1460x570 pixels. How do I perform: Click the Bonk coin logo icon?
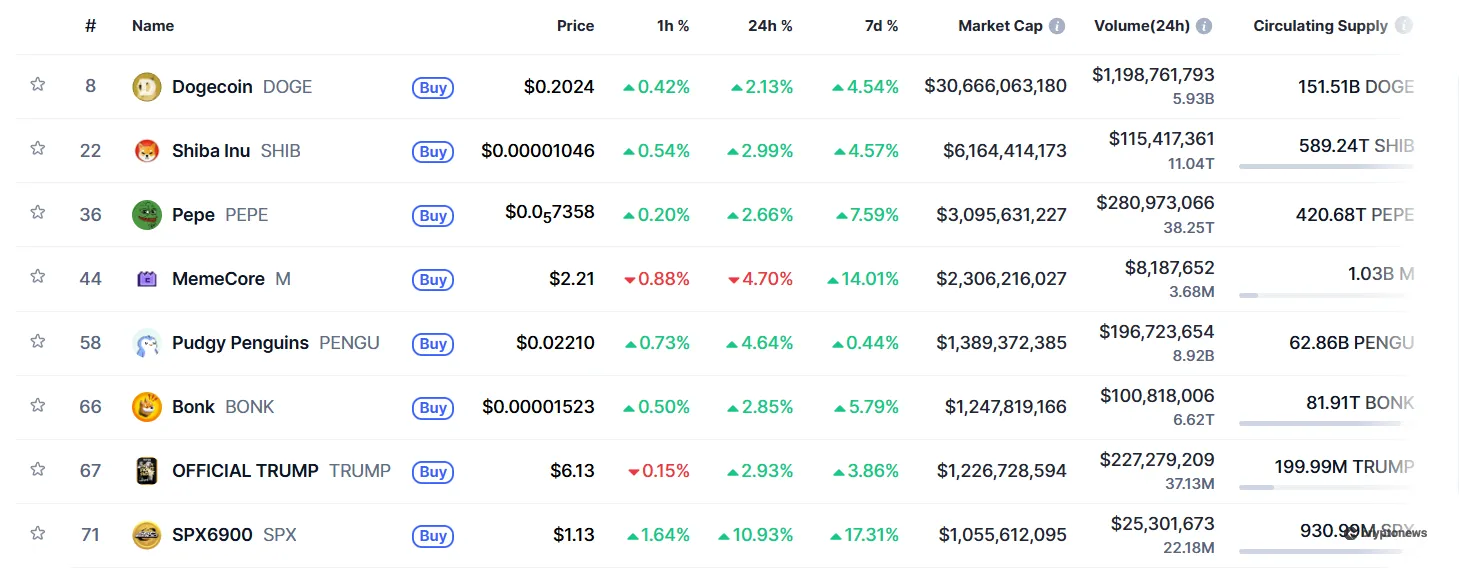tap(147, 407)
